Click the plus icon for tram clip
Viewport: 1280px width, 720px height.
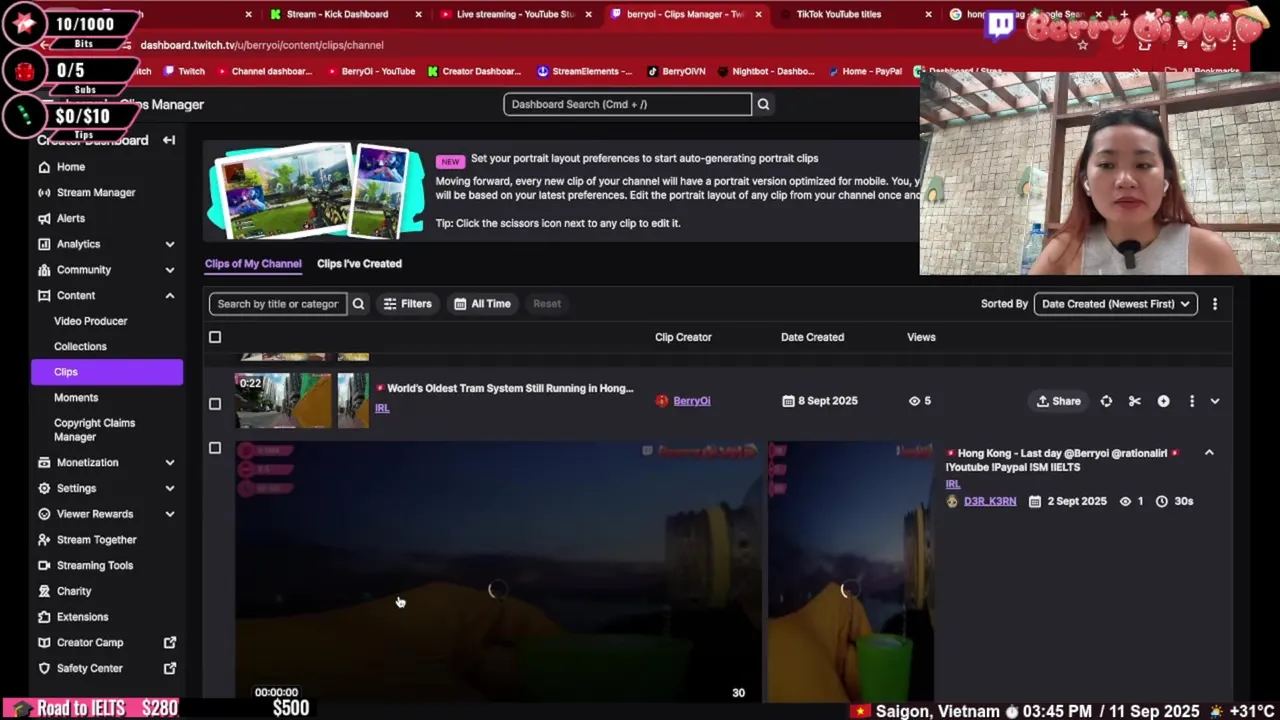click(x=1163, y=401)
